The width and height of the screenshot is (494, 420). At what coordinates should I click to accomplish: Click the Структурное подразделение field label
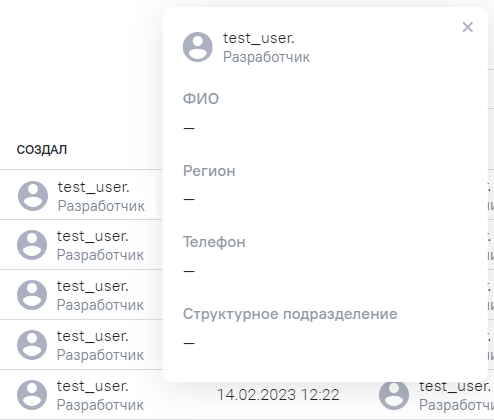[x=290, y=314]
